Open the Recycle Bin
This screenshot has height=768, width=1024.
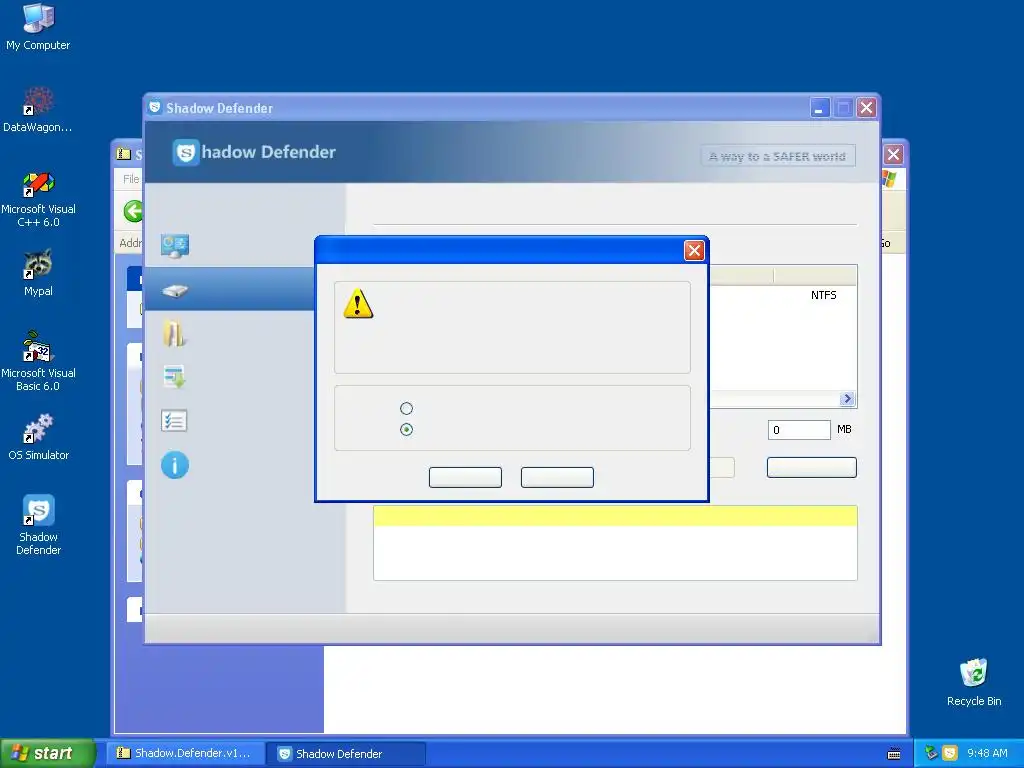(974, 682)
